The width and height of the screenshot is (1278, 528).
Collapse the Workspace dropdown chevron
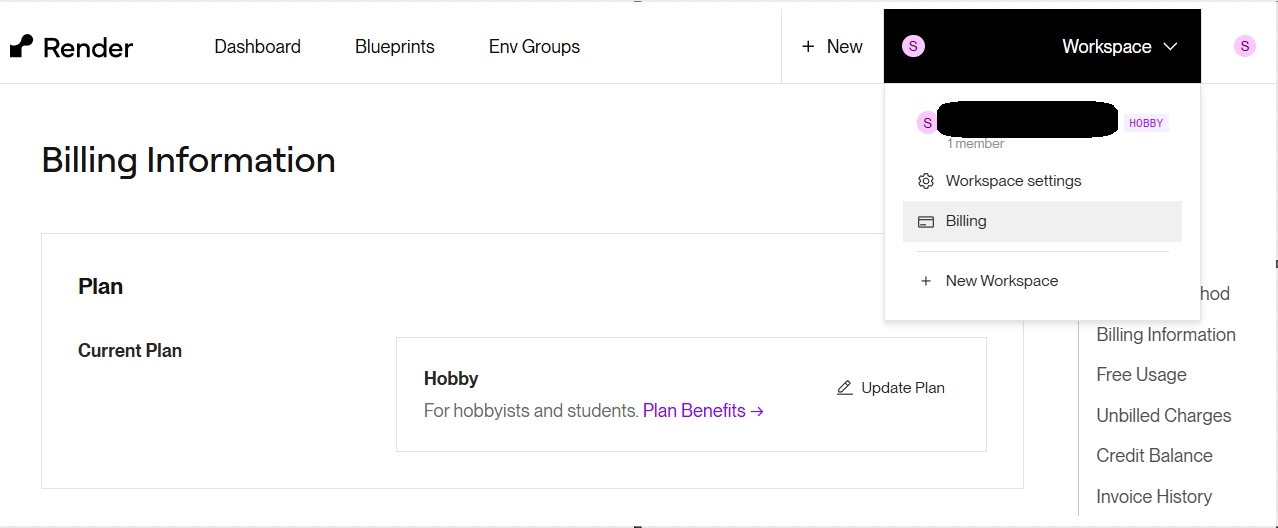pyautogui.click(x=1171, y=47)
